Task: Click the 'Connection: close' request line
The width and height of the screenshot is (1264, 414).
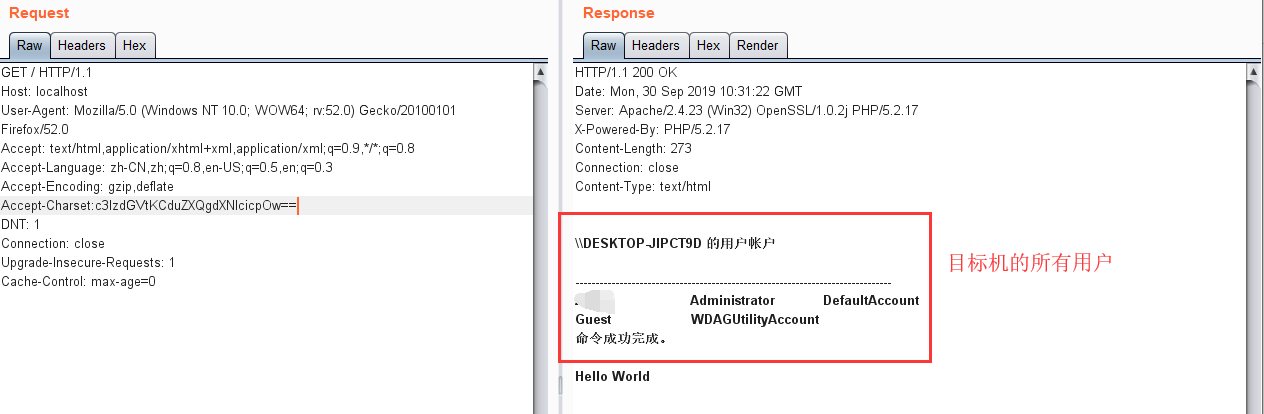Action: pos(53,244)
